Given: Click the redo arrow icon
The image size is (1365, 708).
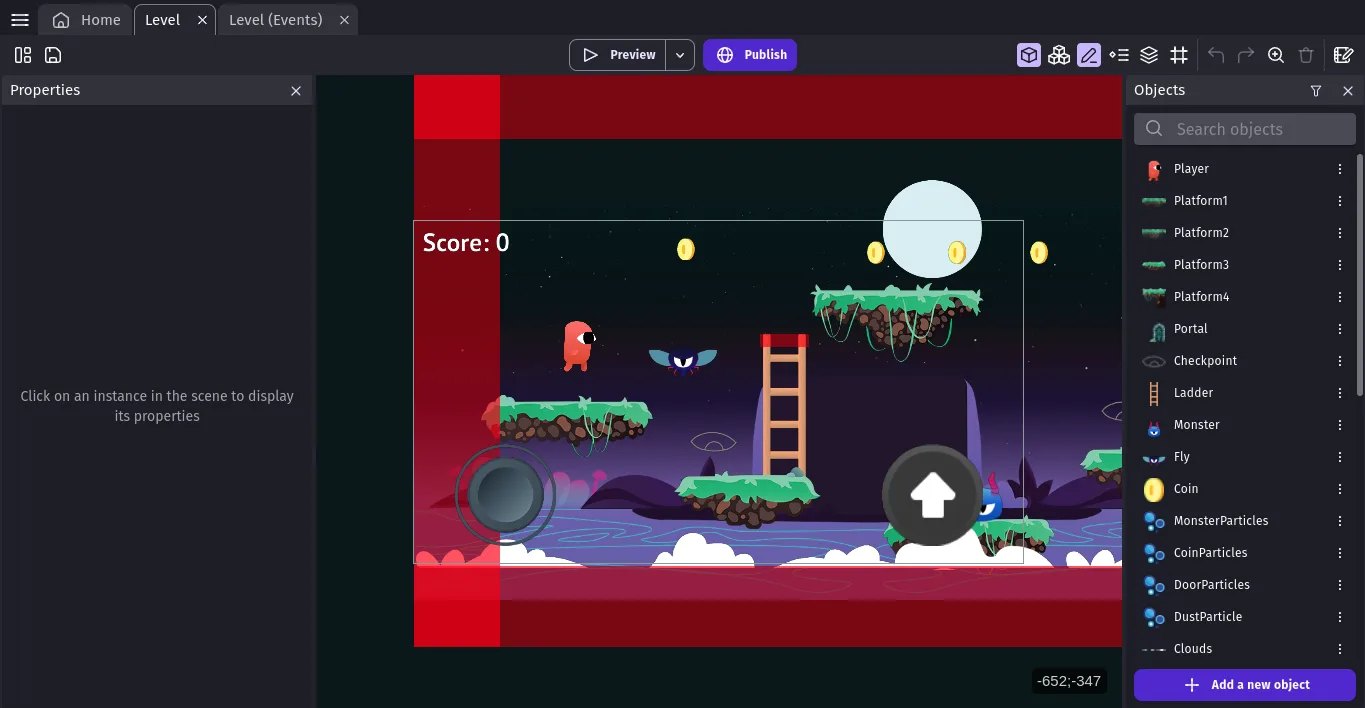Looking at the screenshot, I should click(x=1246, y=55).
